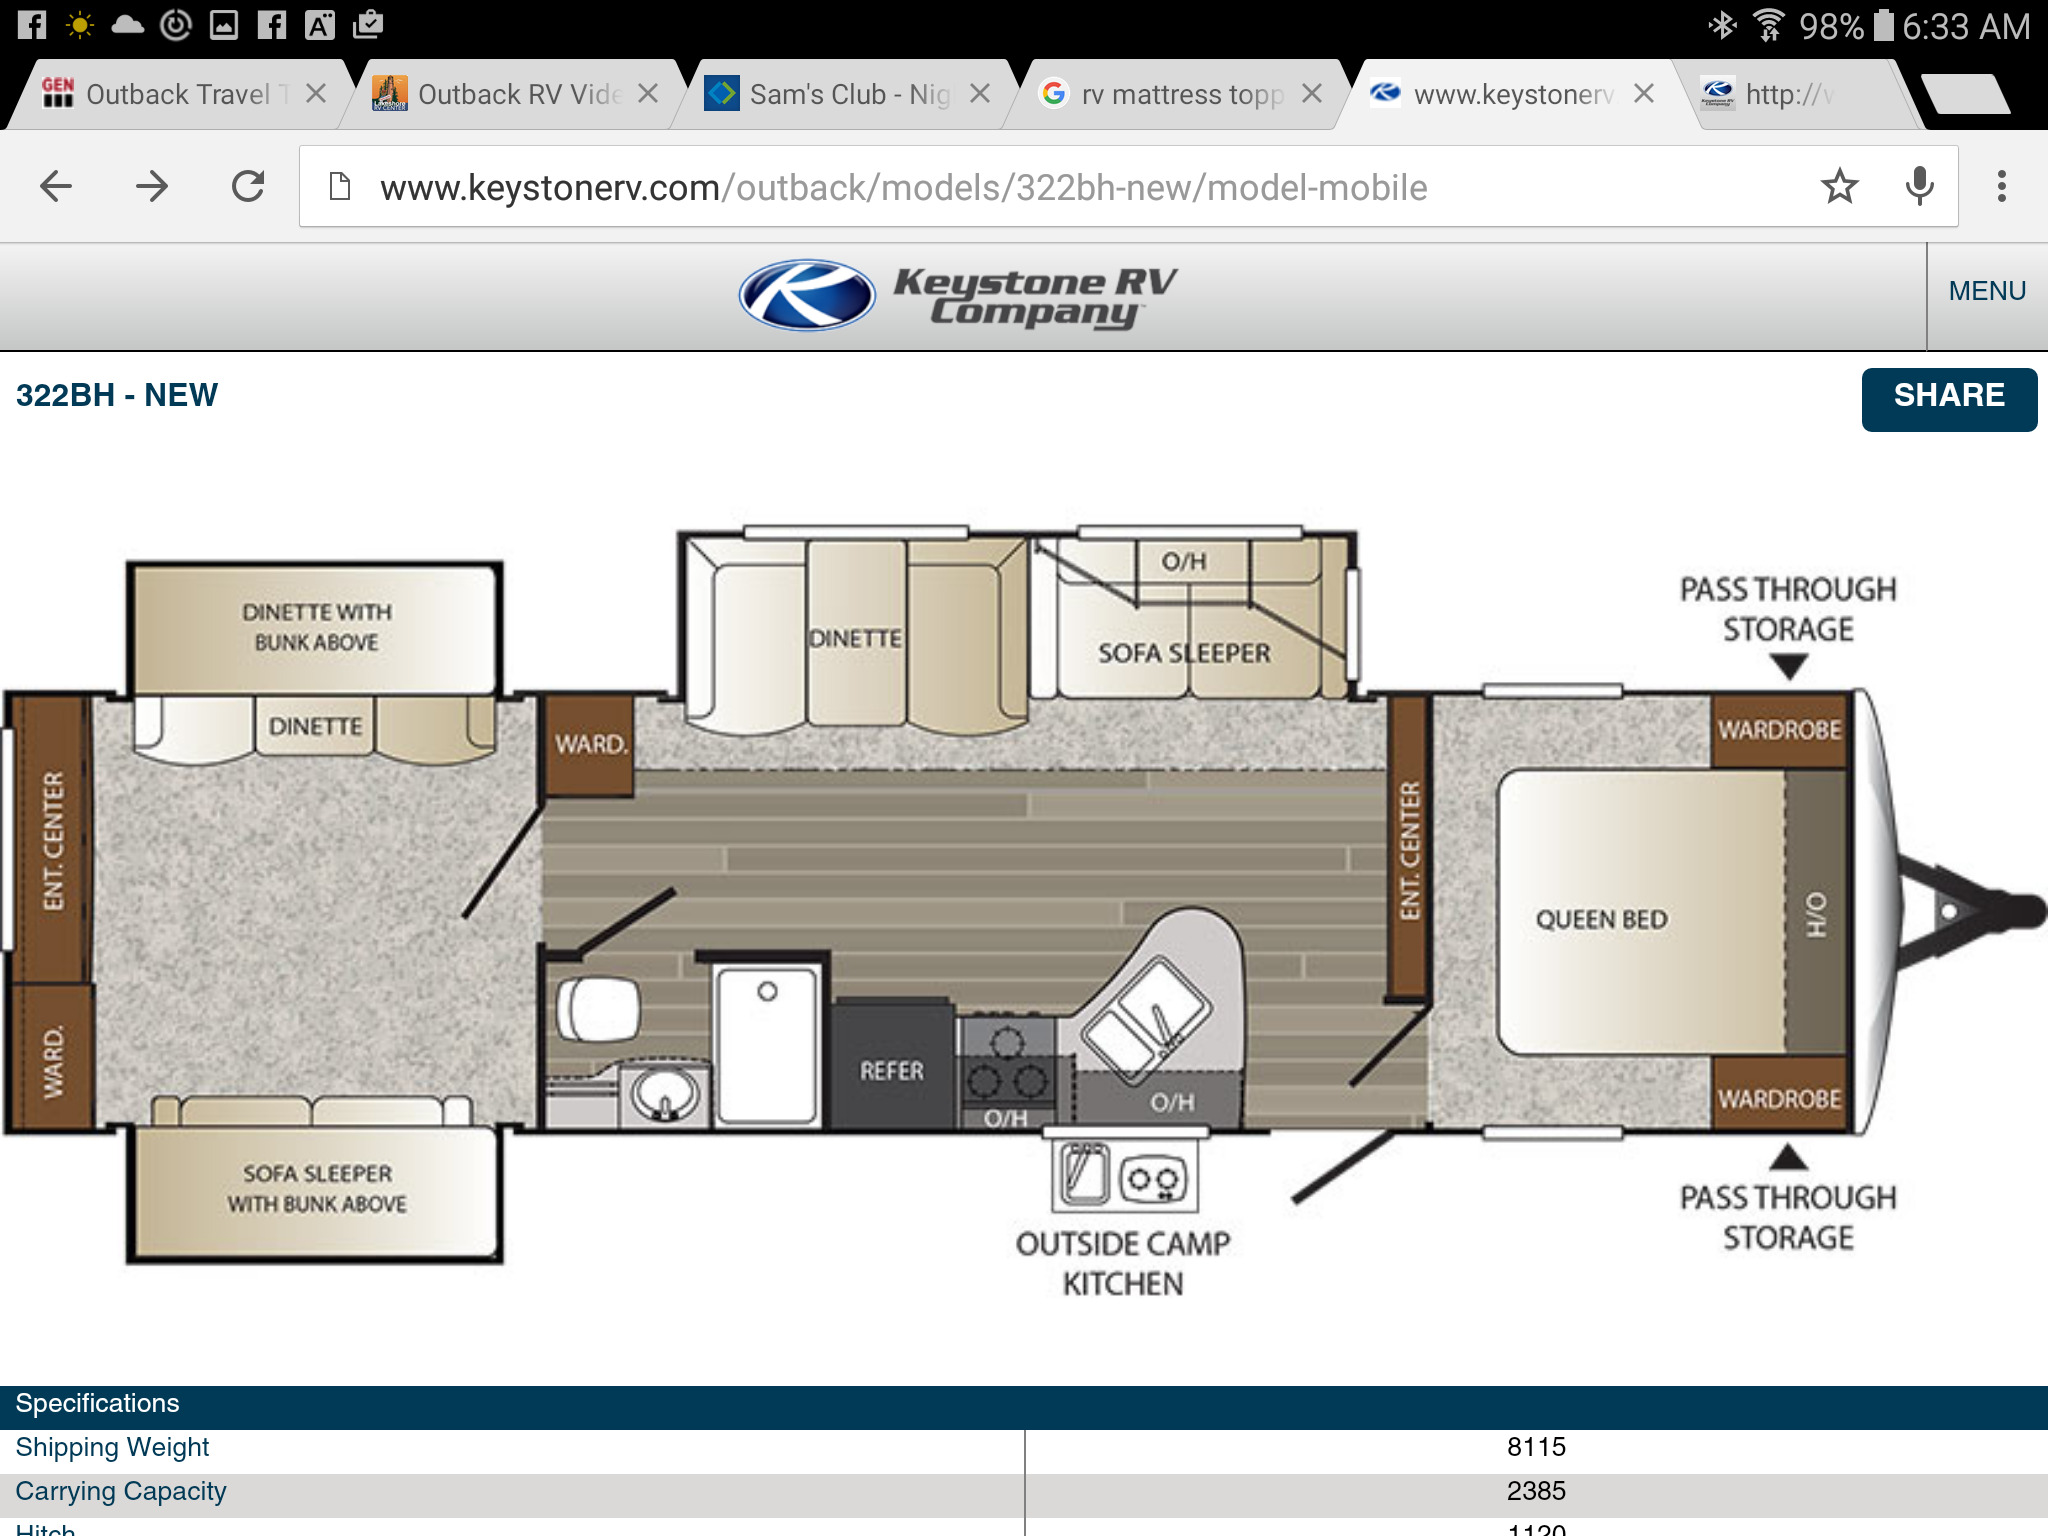Close the rv mattress topper search tab
The image size is (2048, 1536).
pos(1311,93)
